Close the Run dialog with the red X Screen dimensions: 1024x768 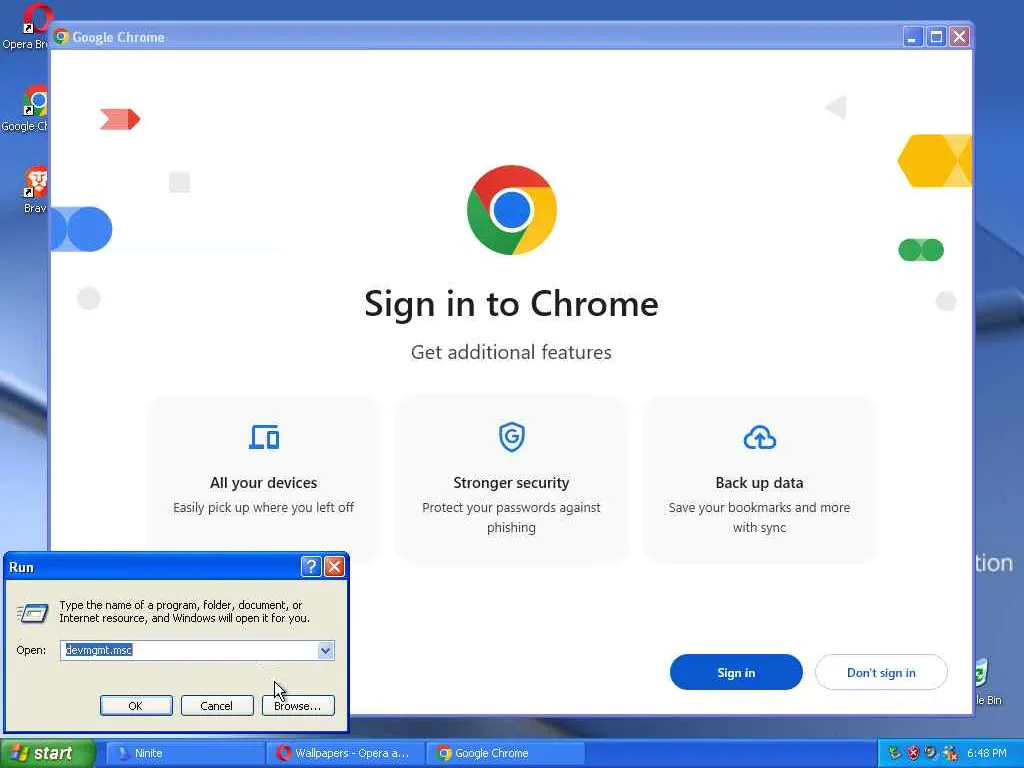(x=334, y=566)
